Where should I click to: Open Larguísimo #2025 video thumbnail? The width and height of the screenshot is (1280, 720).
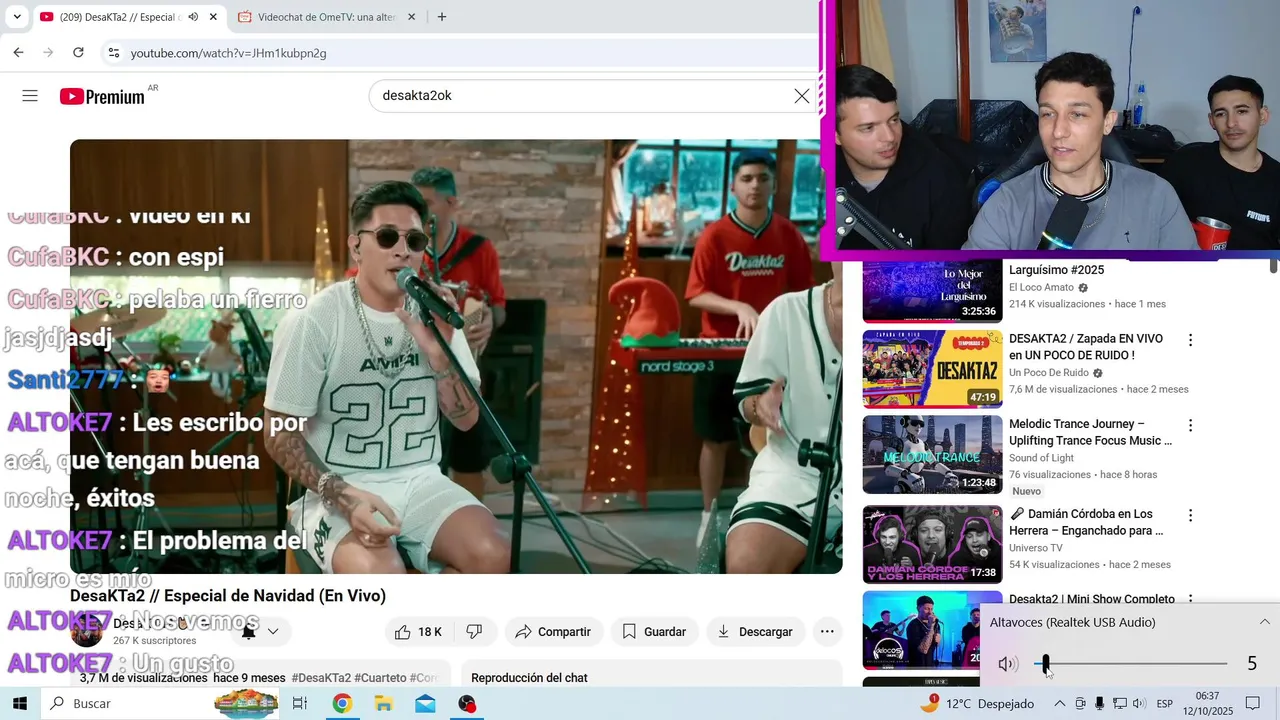(932, 290)
